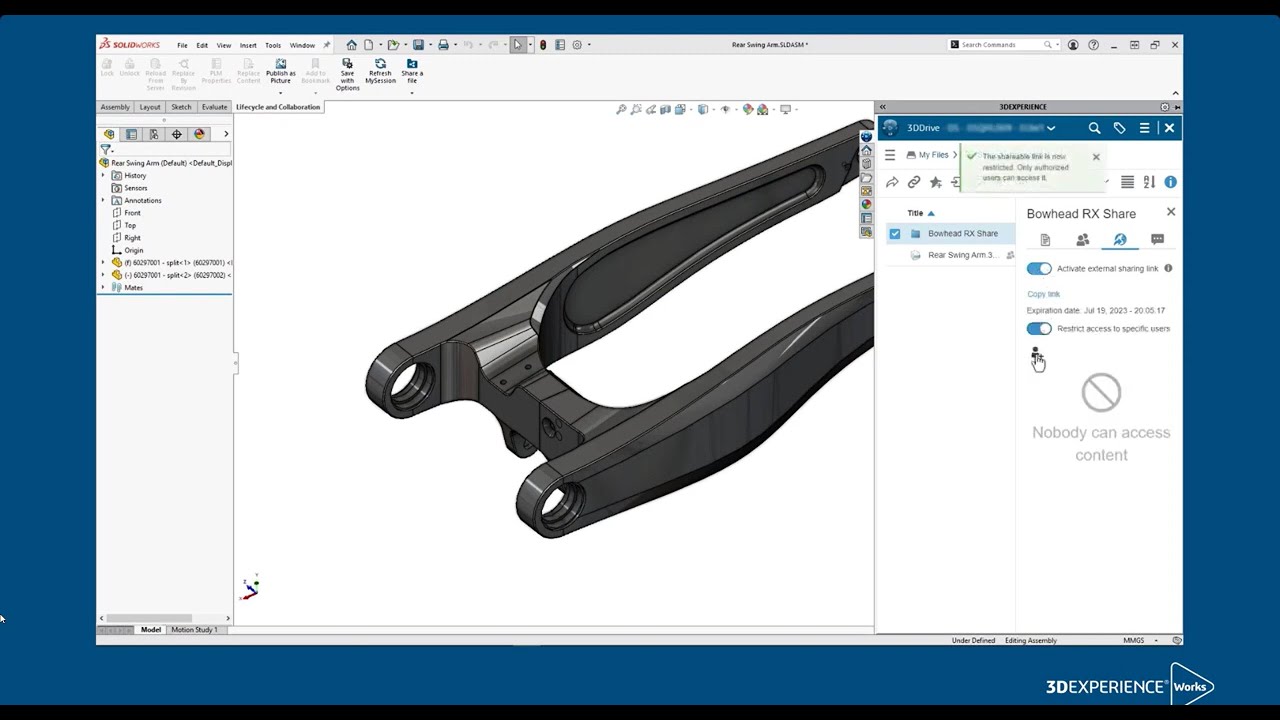Open the properties document tab in share panel

pyautogui.click(x=1045, y=240)
